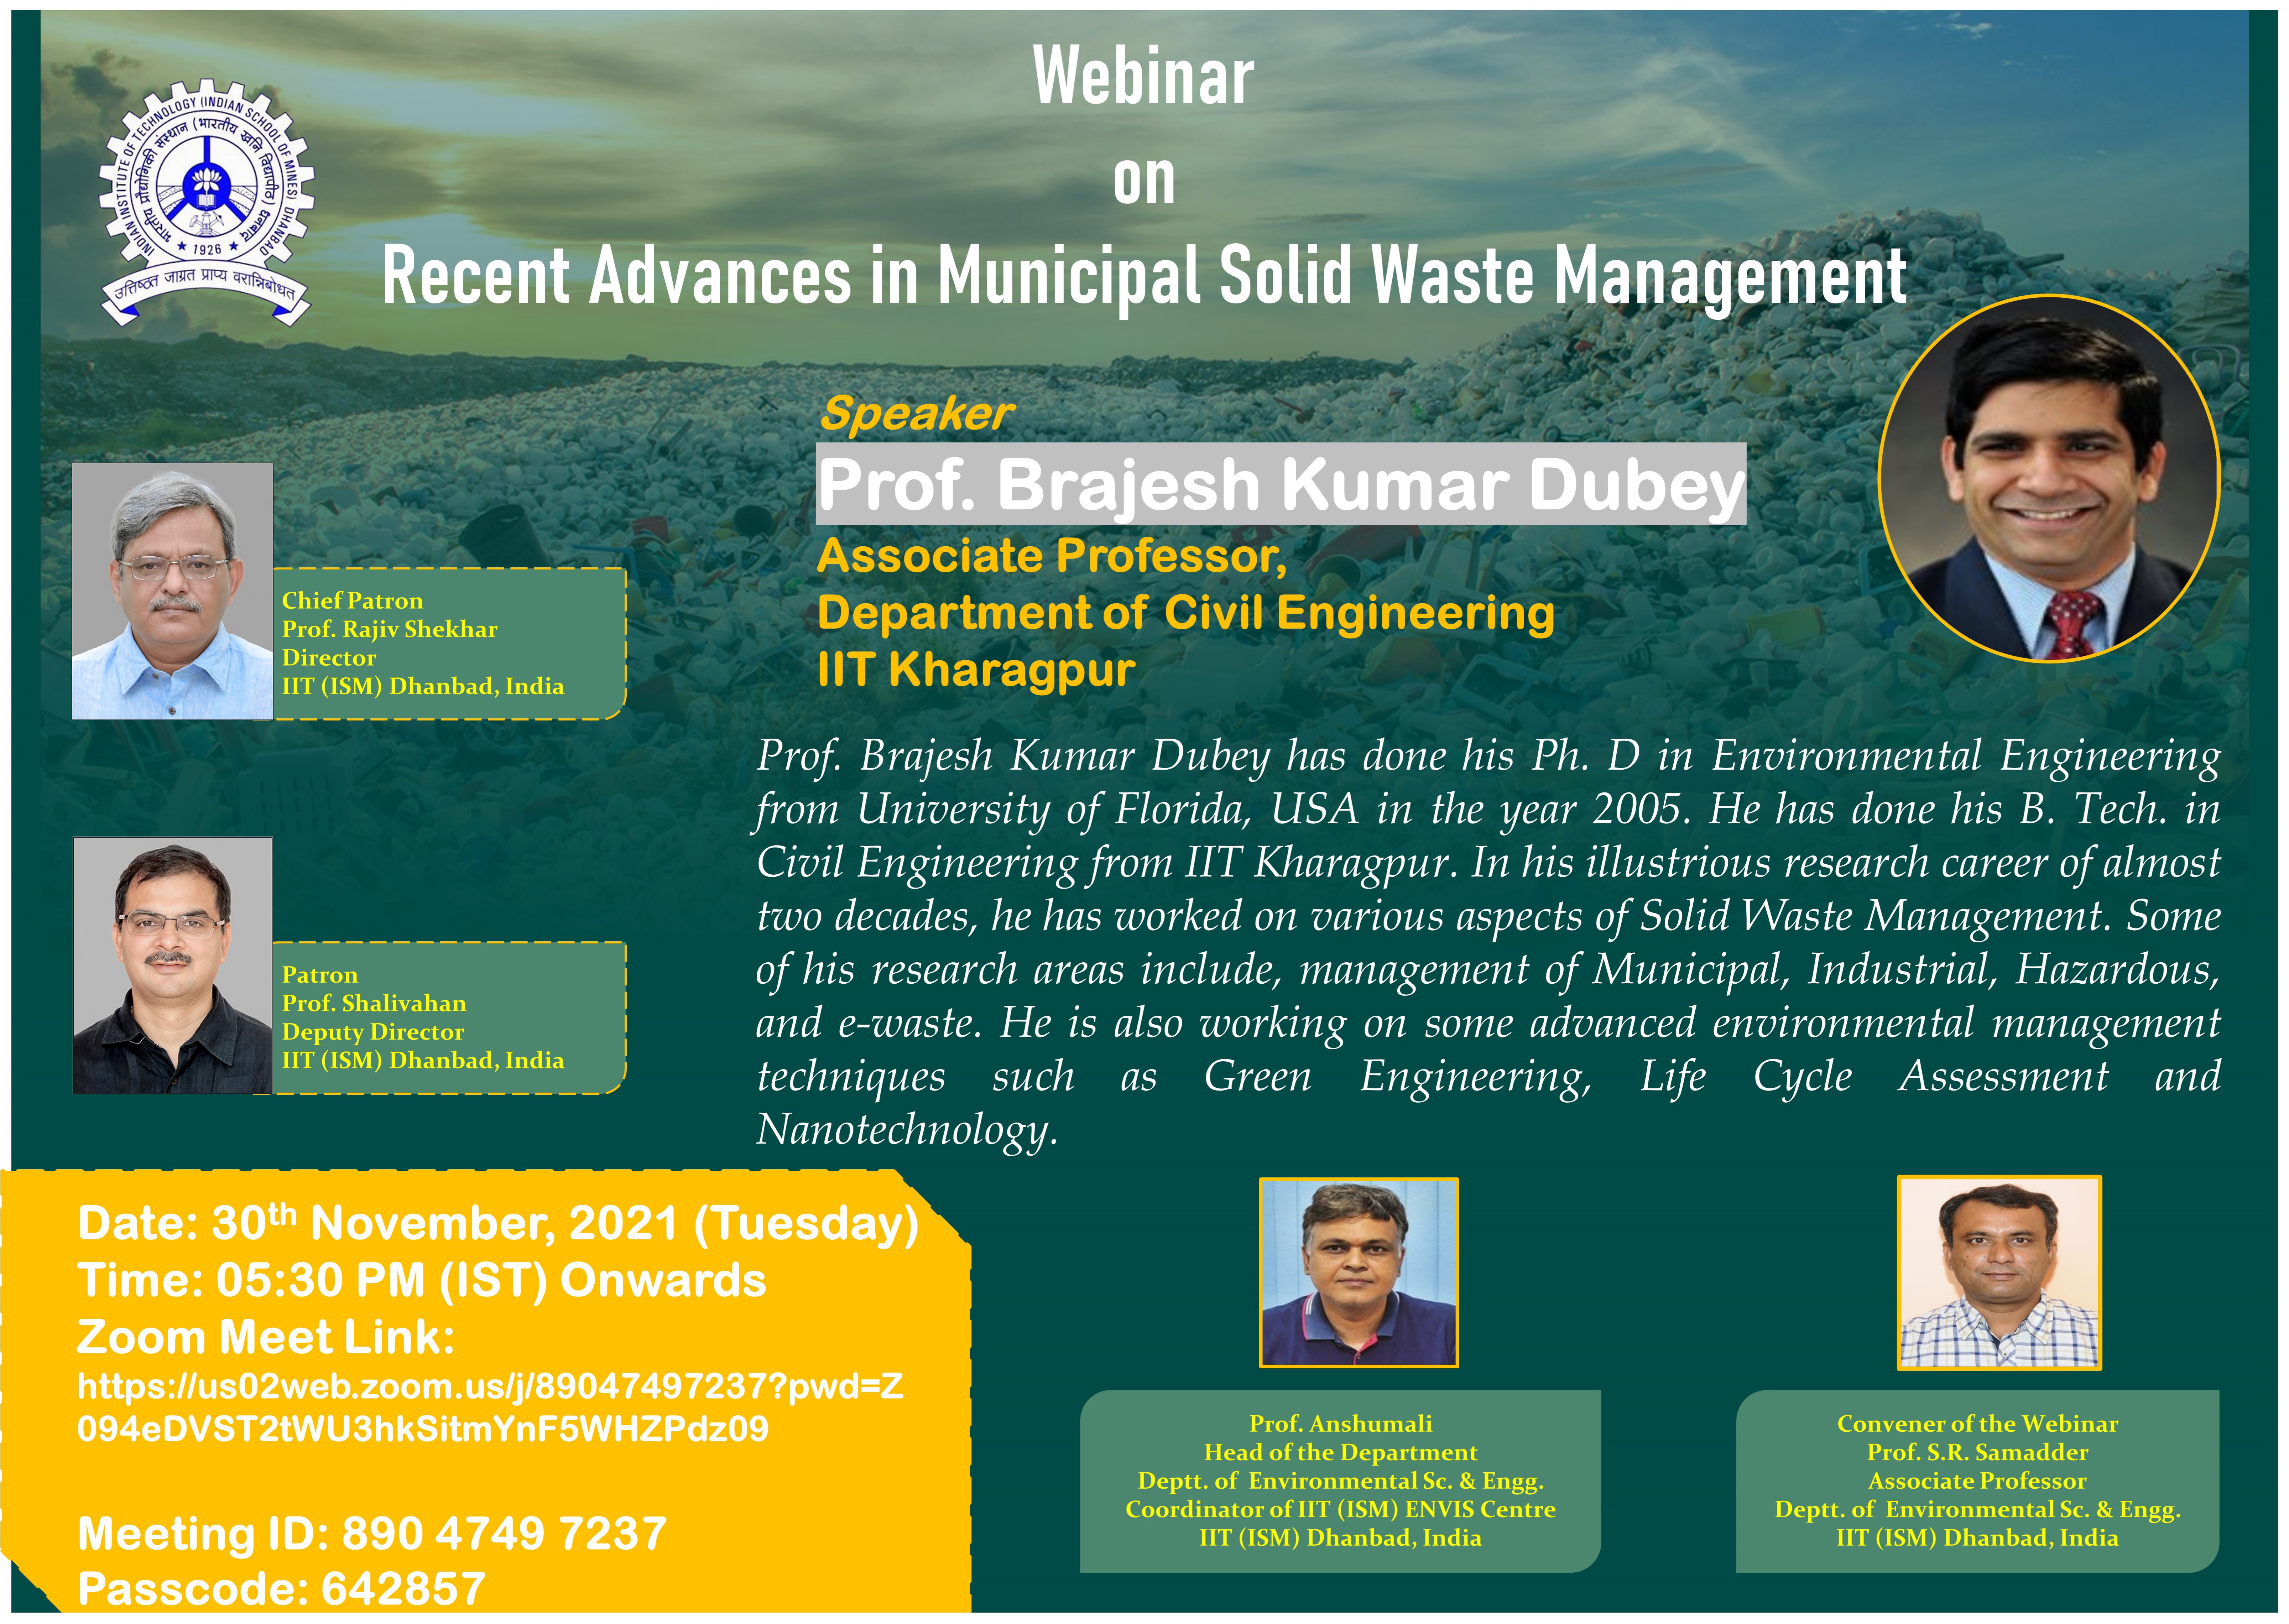Screen dimensions: 2289x1624
Task: Click Prof. S.R. Samadder's photo
Action: 1999,1272
